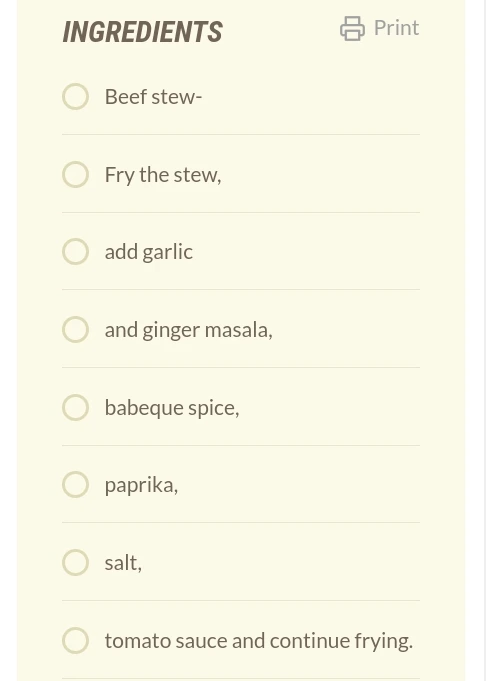Click the paprika, text label
The height and width of the screenshot is (681, 486).
tap(141, 486)
